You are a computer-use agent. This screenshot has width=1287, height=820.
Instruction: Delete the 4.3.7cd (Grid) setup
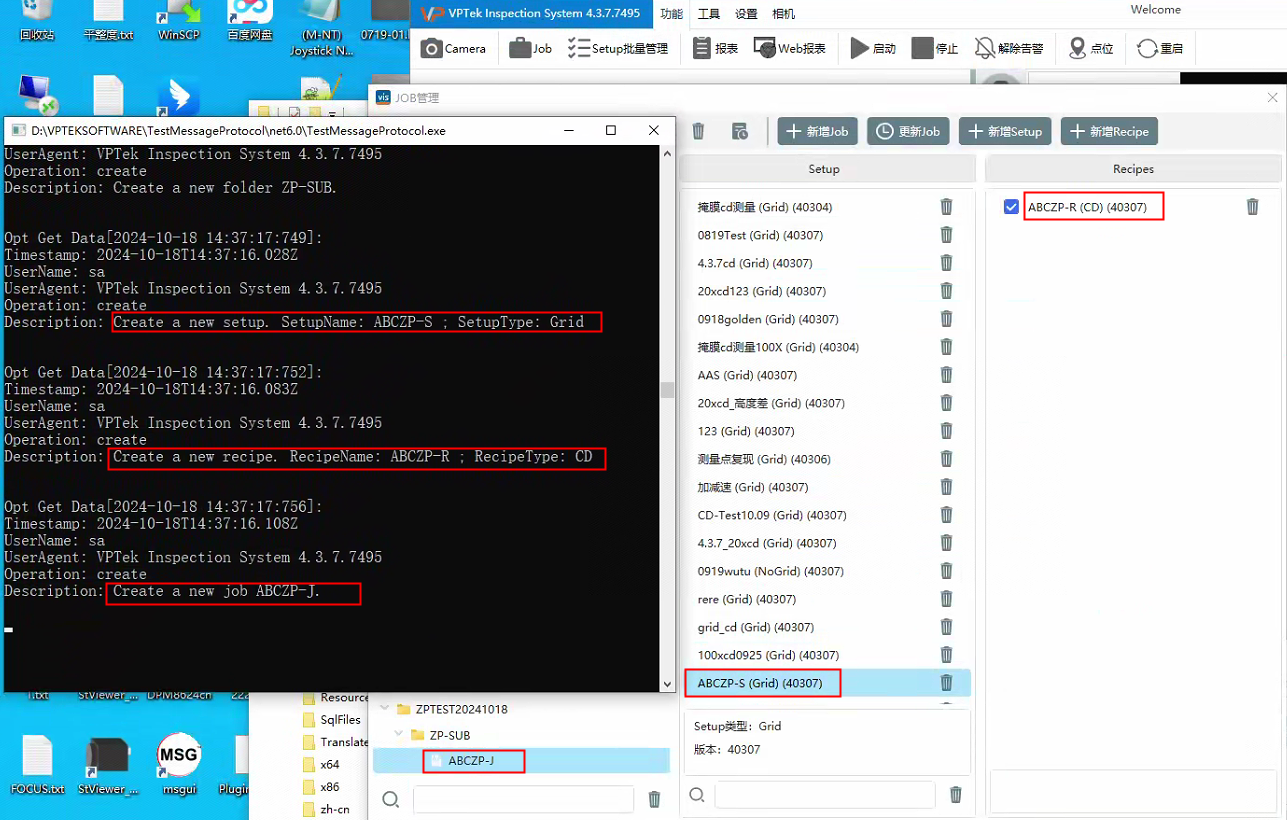pyautogui.click(x=946, y=263)
